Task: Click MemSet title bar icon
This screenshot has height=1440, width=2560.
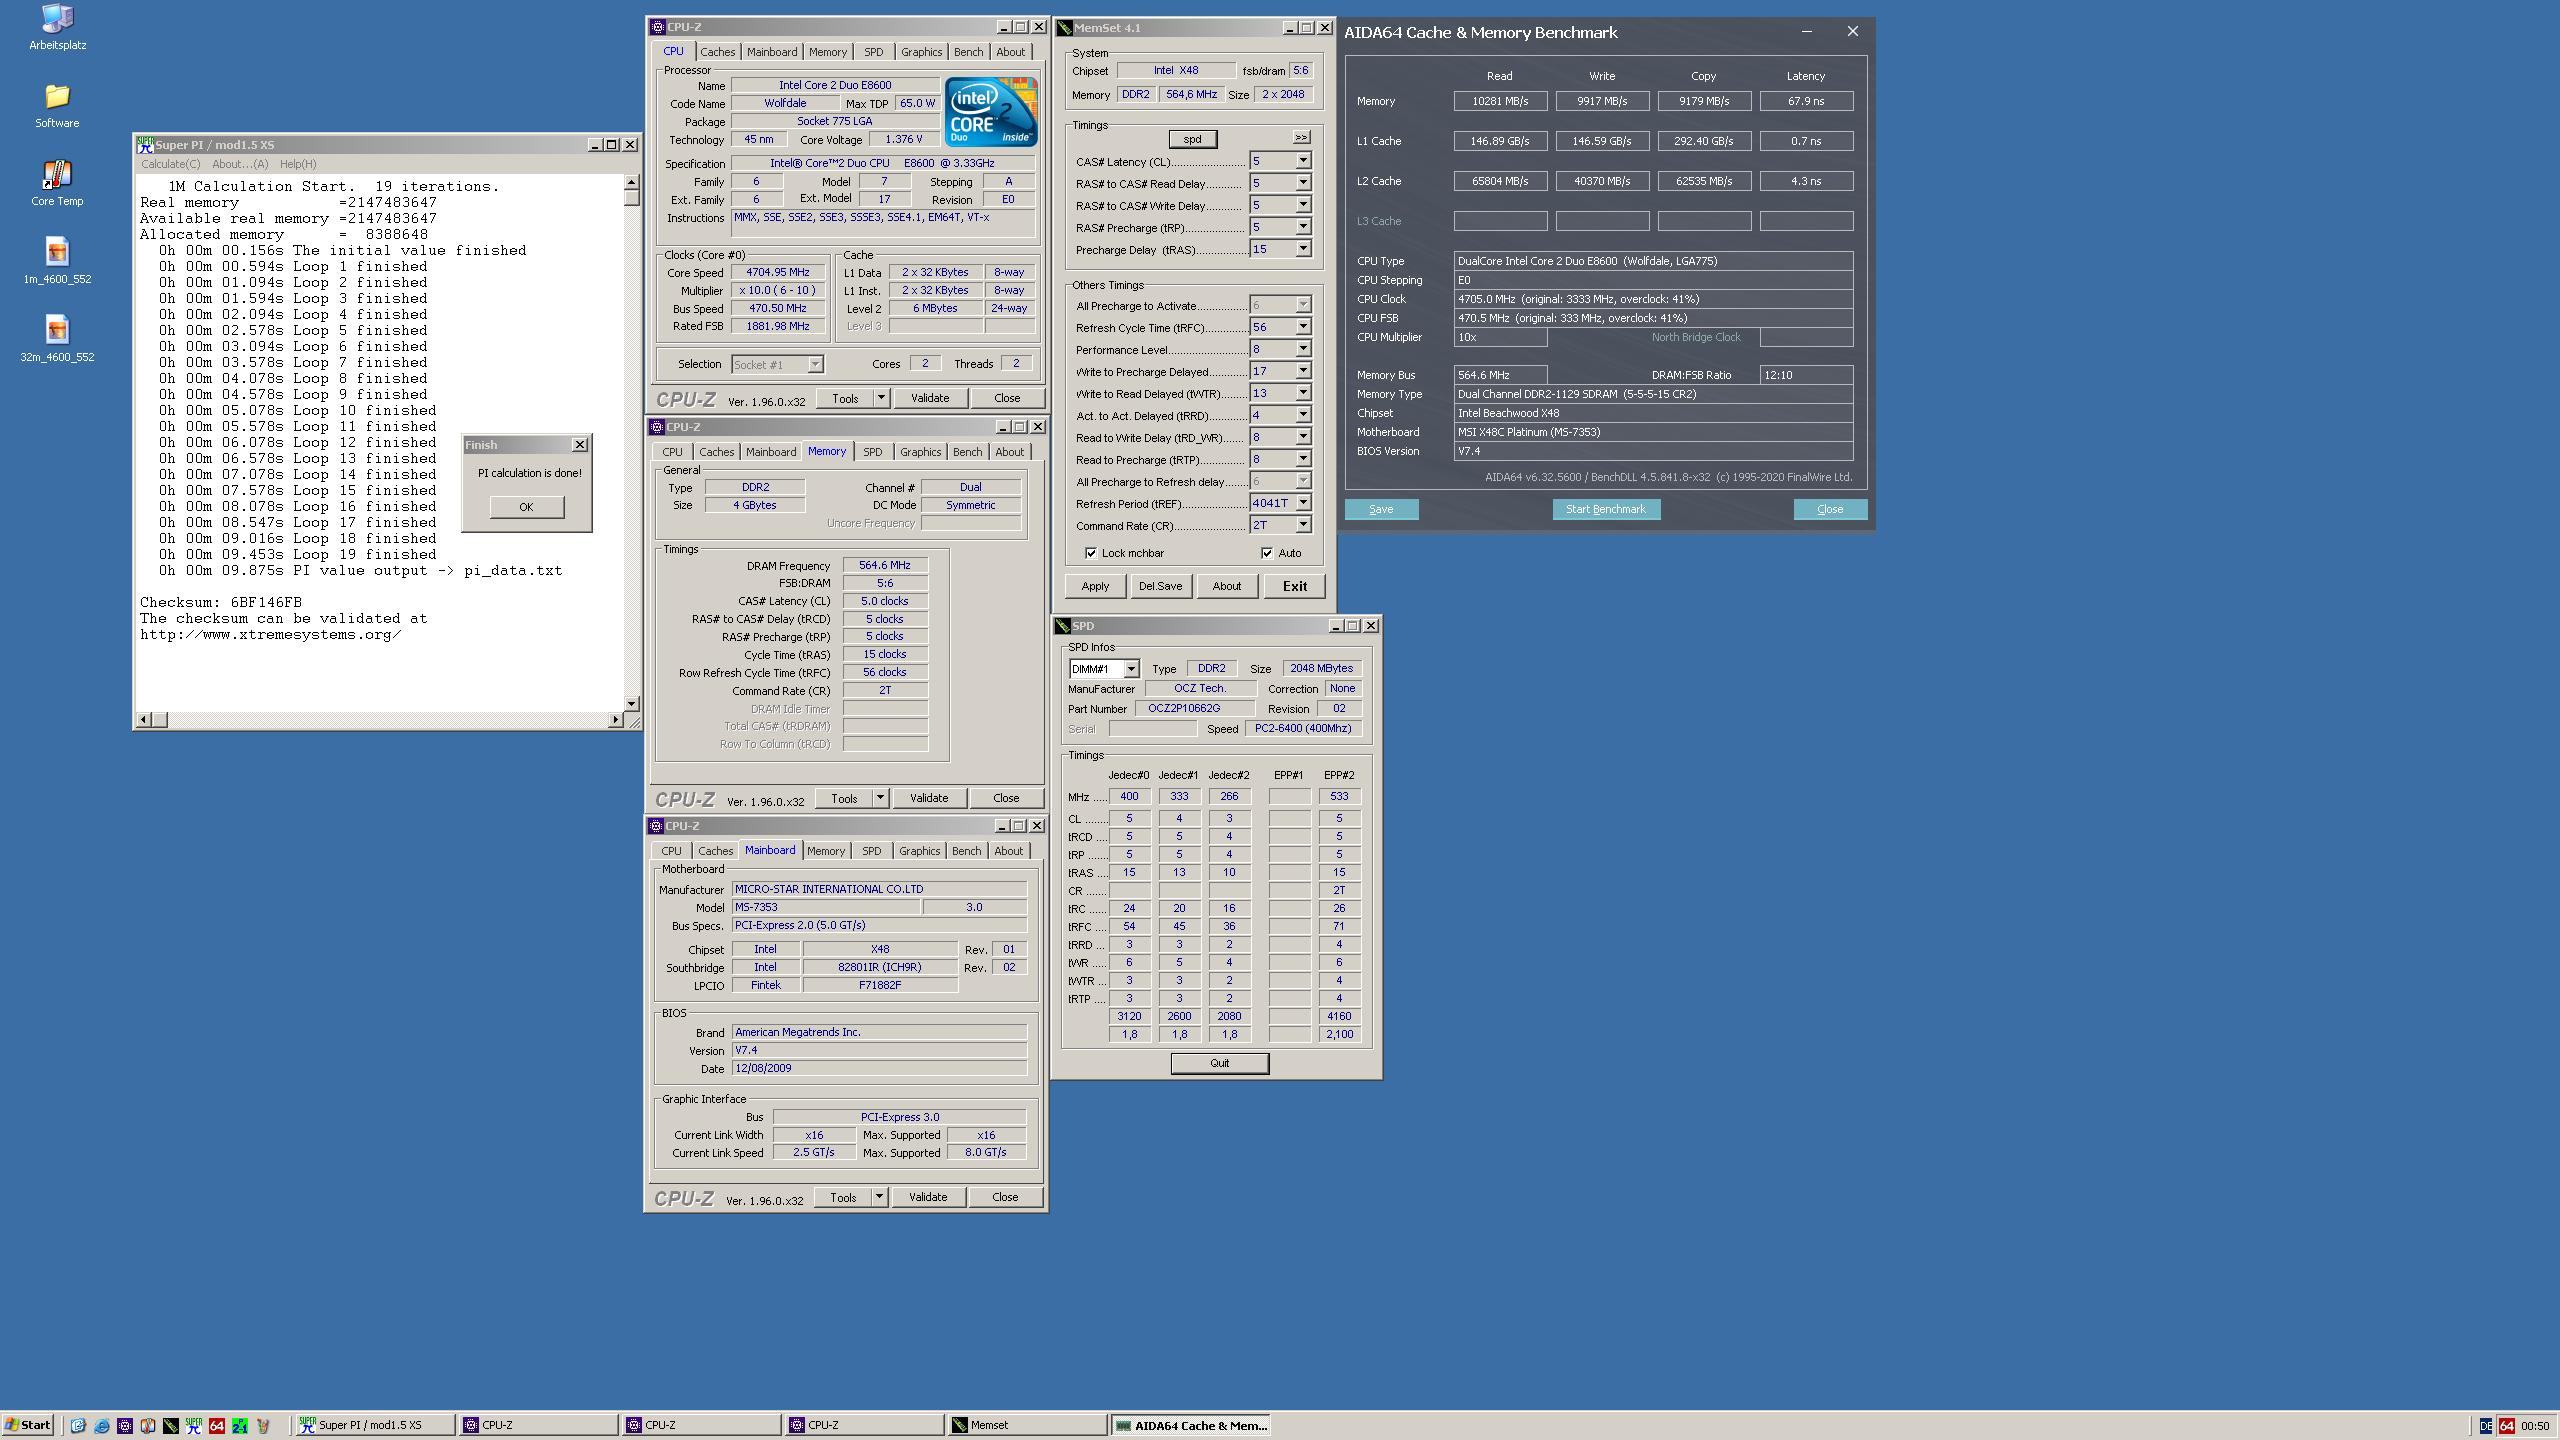Action: tap(1065, 28)
